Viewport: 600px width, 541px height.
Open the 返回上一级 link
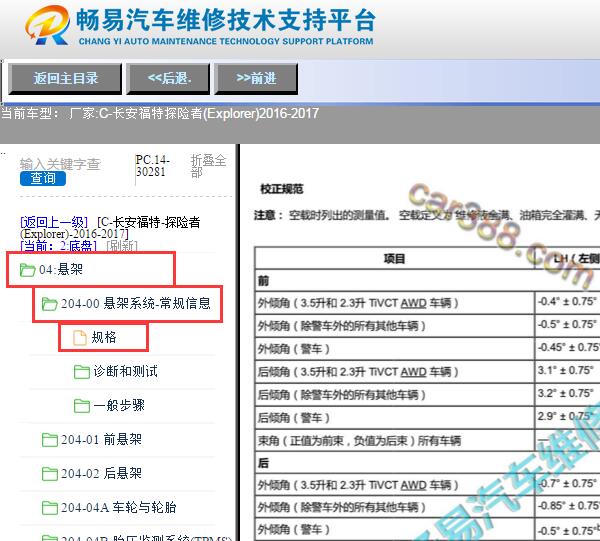pyautogui.click(x=54, y=222)
